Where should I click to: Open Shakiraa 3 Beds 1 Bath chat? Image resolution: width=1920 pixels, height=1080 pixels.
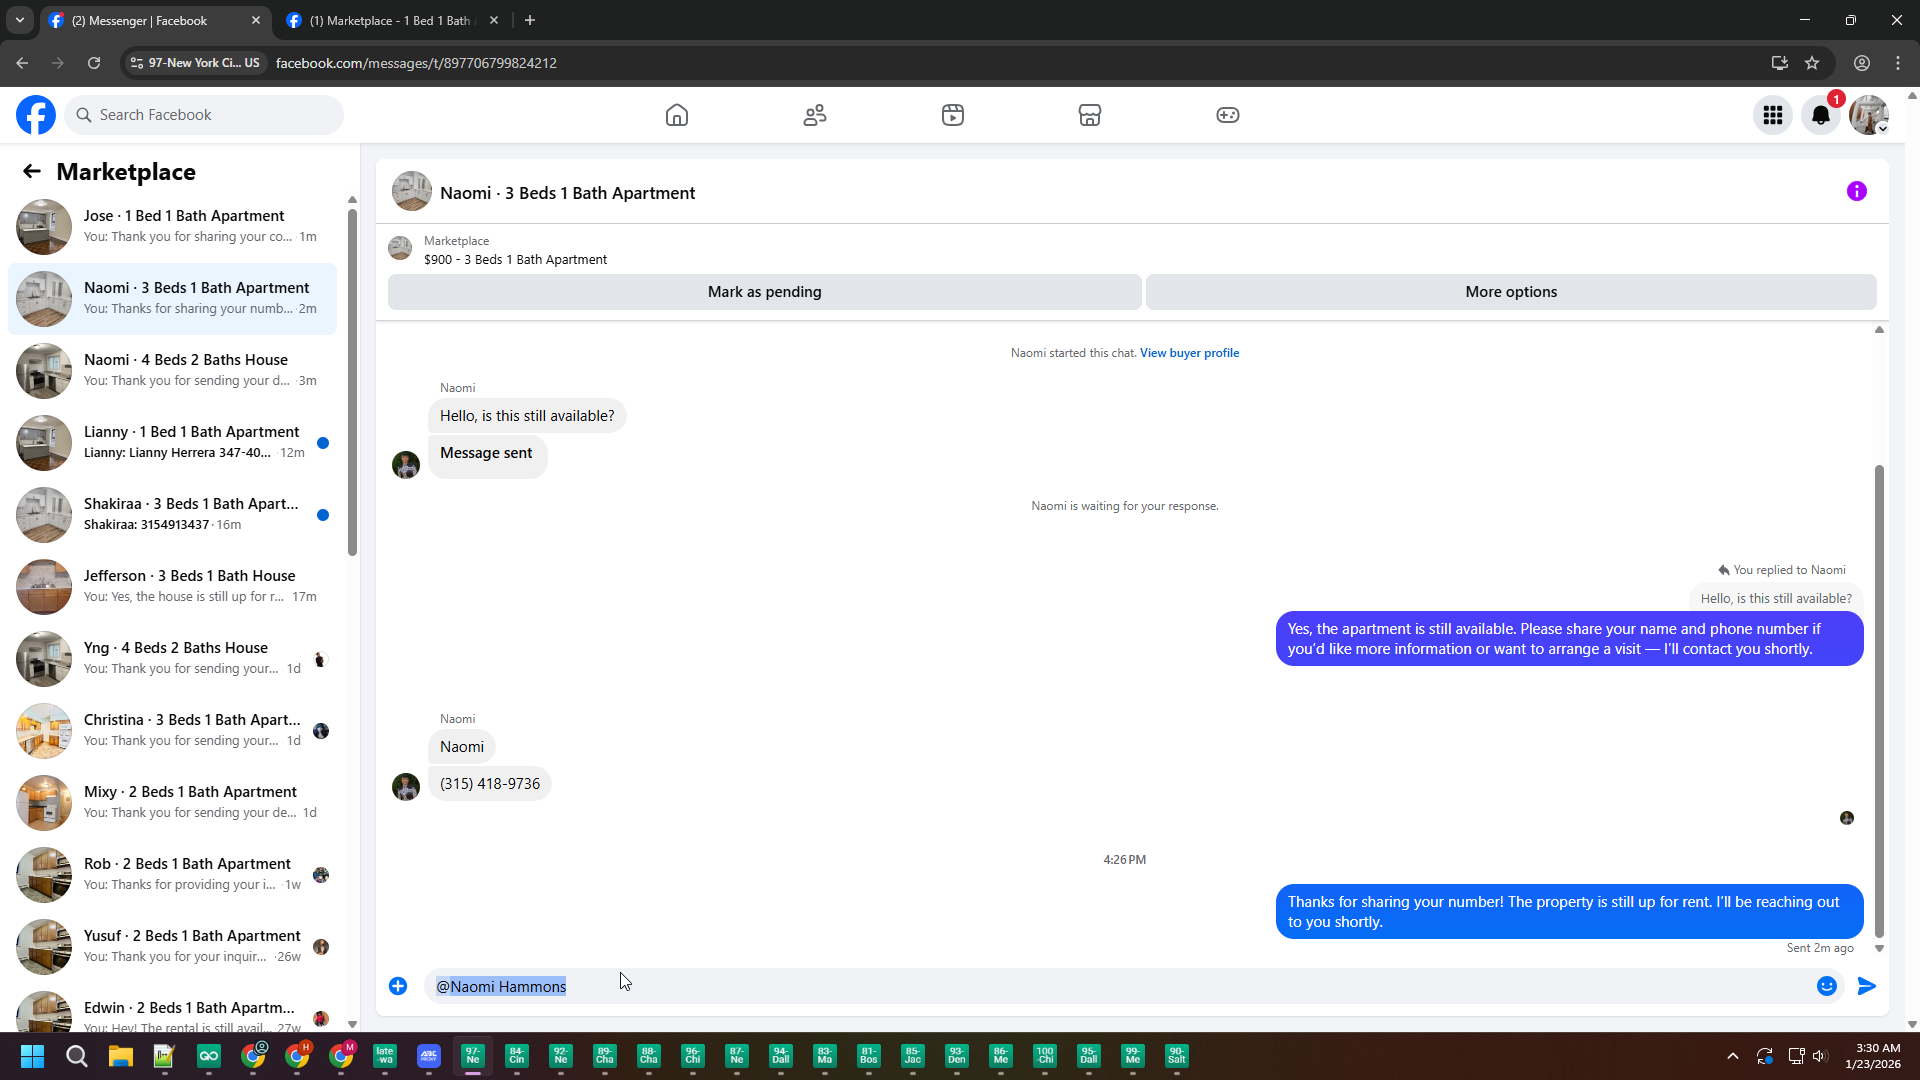tap(172, 515)
